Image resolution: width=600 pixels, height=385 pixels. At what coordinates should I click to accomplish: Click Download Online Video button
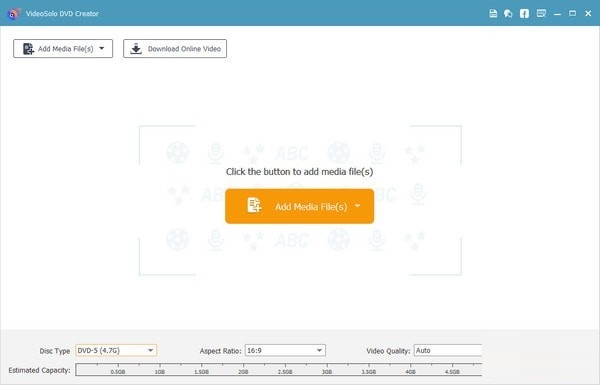(175, 49)
